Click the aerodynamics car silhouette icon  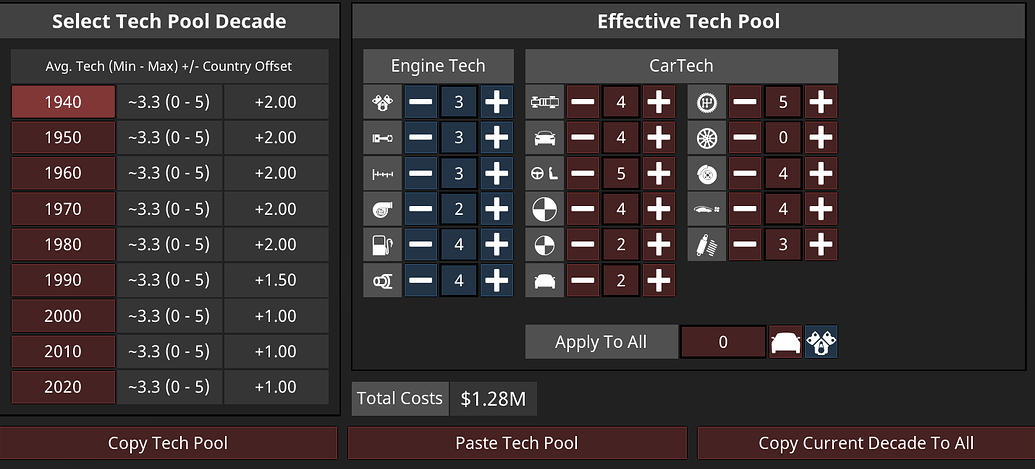pyautogui.click(x=707, y=209)
